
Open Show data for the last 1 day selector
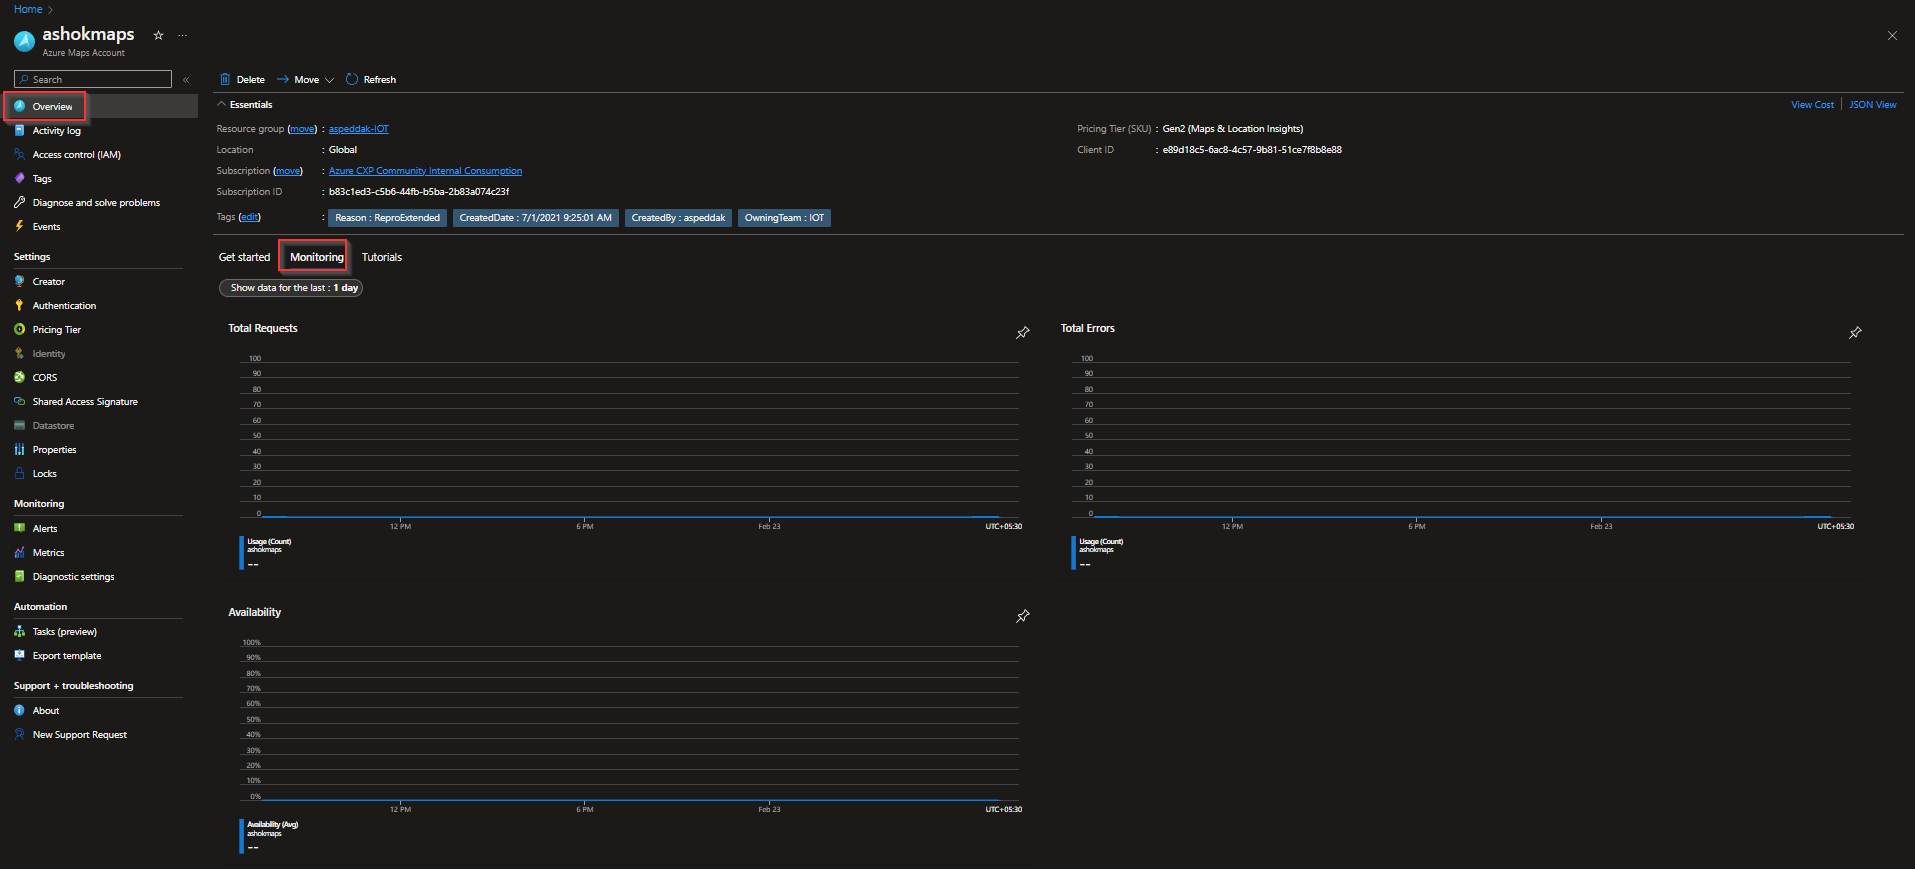point(291,287)
